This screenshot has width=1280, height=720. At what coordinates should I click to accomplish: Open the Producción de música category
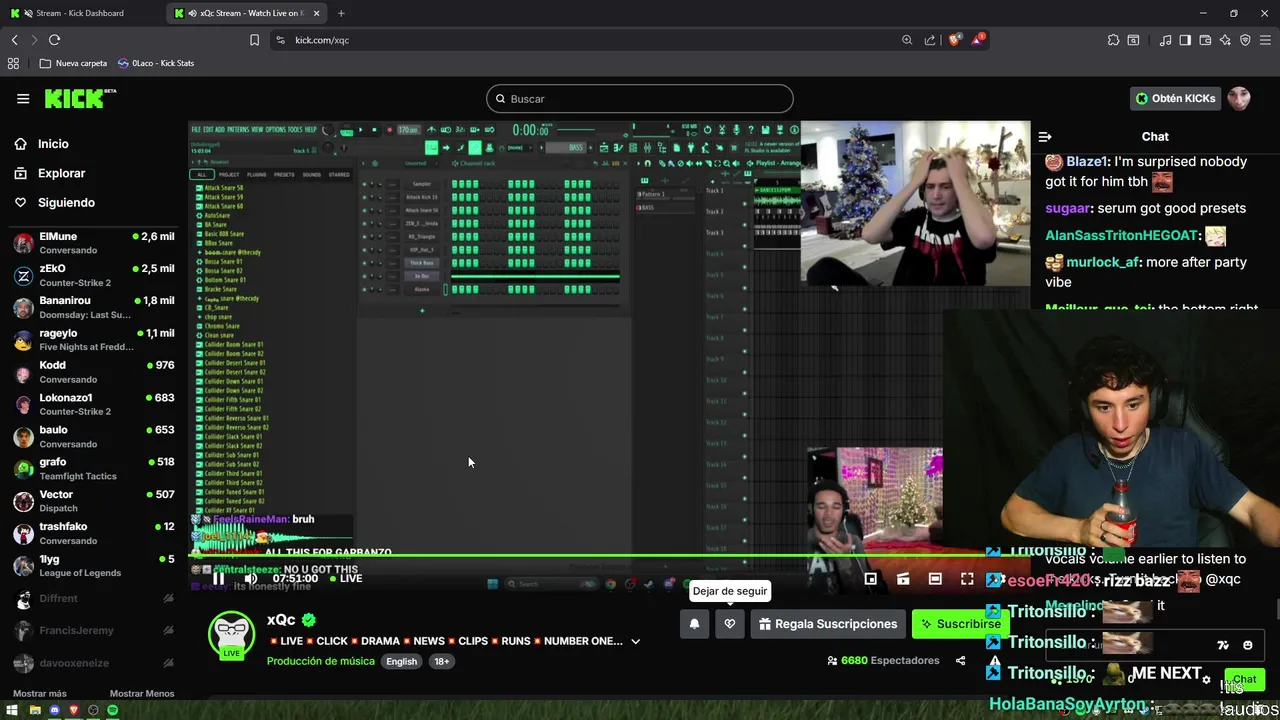[x=320, y=661]
